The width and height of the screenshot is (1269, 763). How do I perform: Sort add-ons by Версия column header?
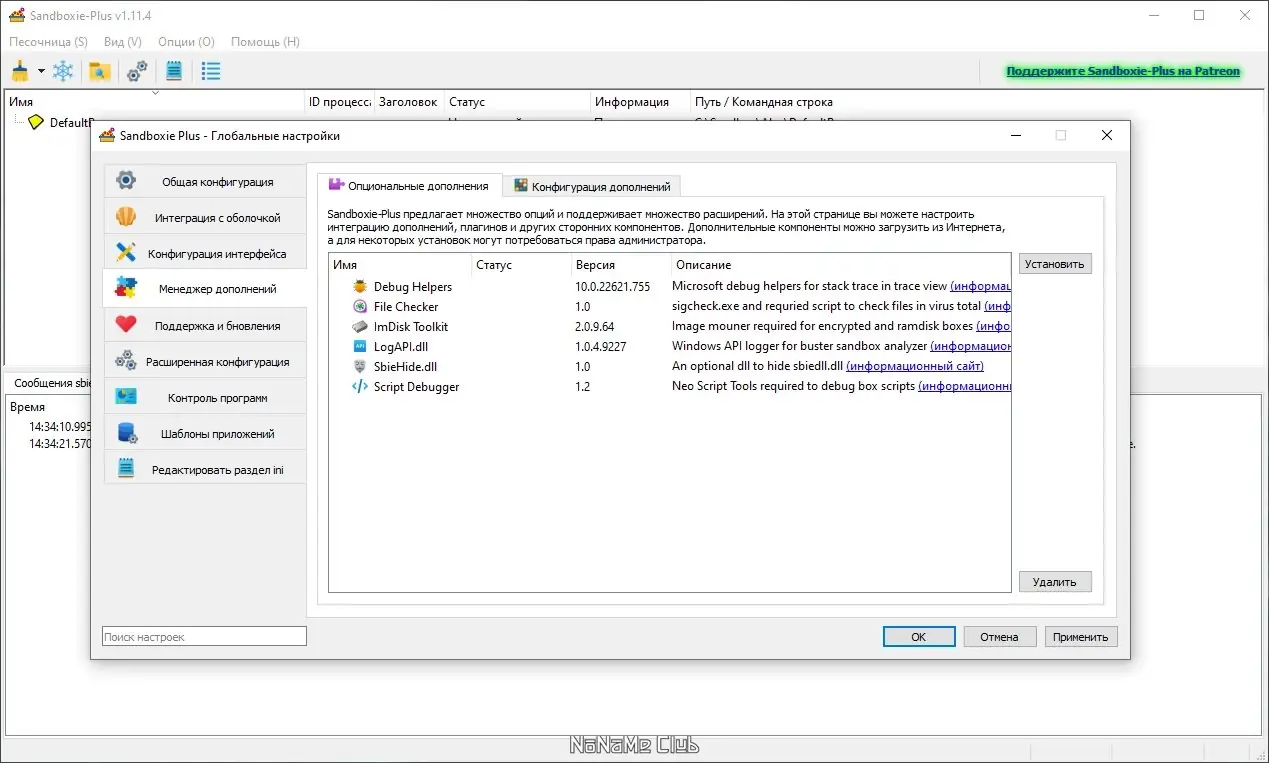pos(620,265)
